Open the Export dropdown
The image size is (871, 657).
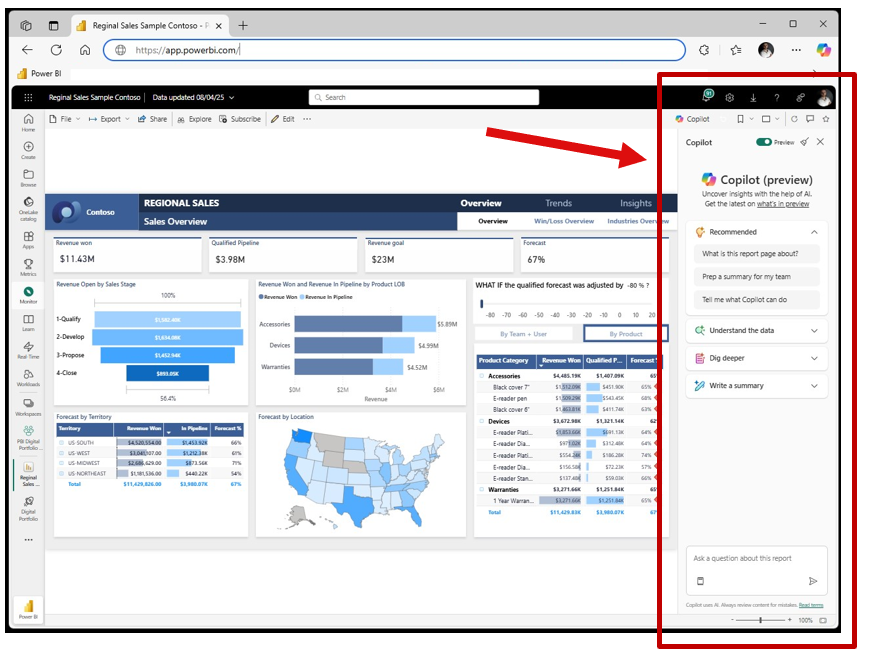109,119
